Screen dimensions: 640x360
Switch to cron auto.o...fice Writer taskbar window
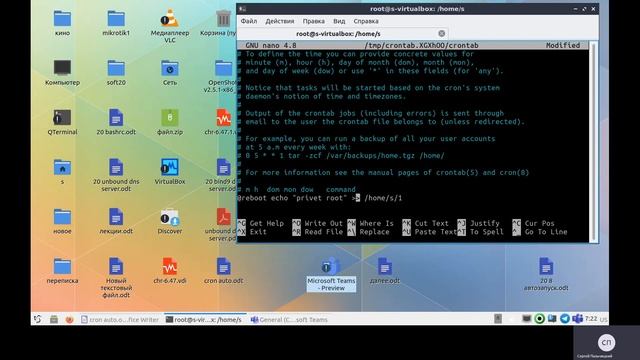pyautogui.click(x=120, y=320)
